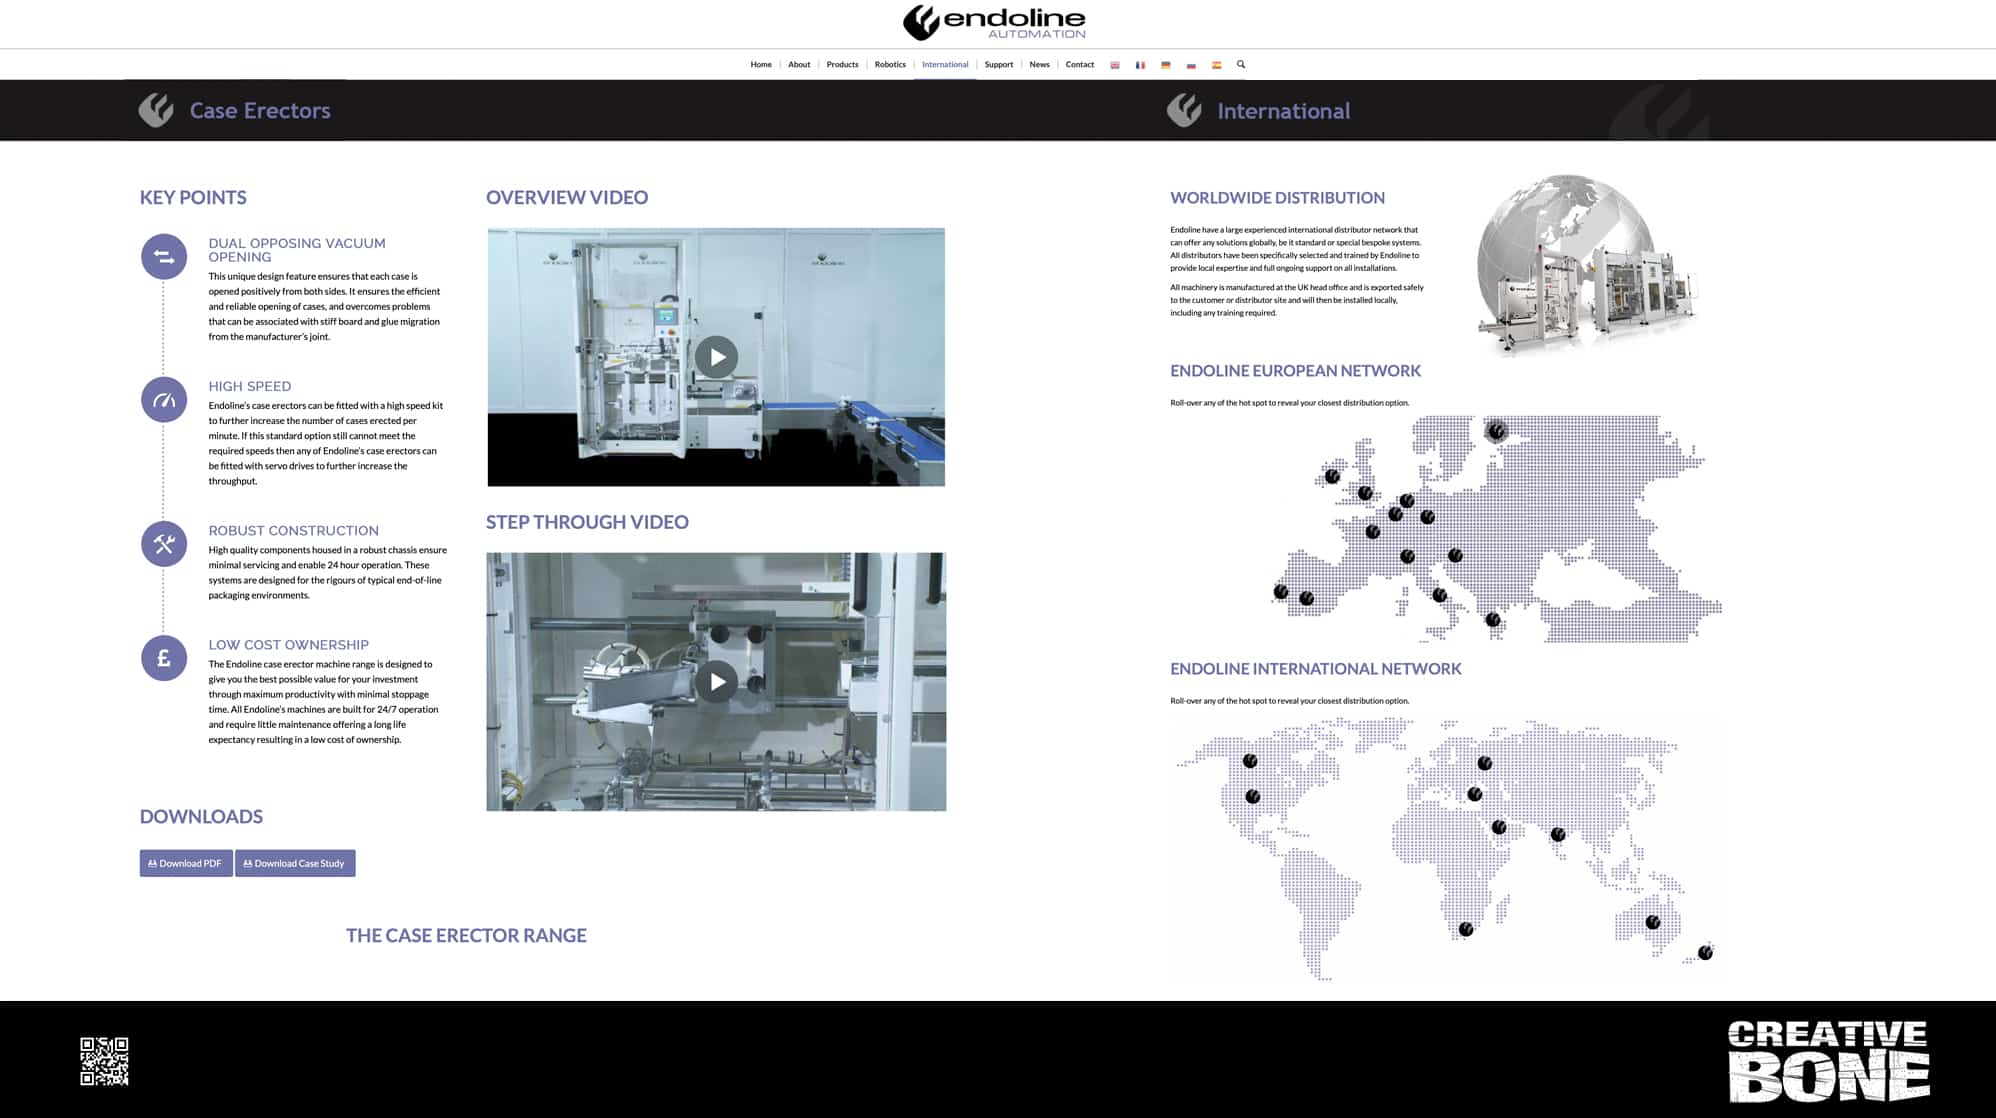Select the Scandinavia hotspot on European map
1996x1118 pixels.
click(x=1496, y=432)
